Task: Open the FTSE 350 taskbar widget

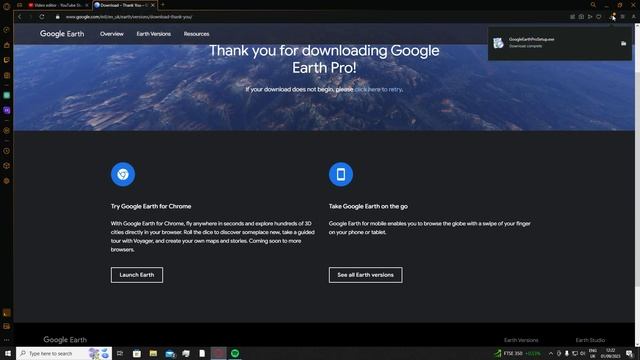Action: click(x=518, y=353)
